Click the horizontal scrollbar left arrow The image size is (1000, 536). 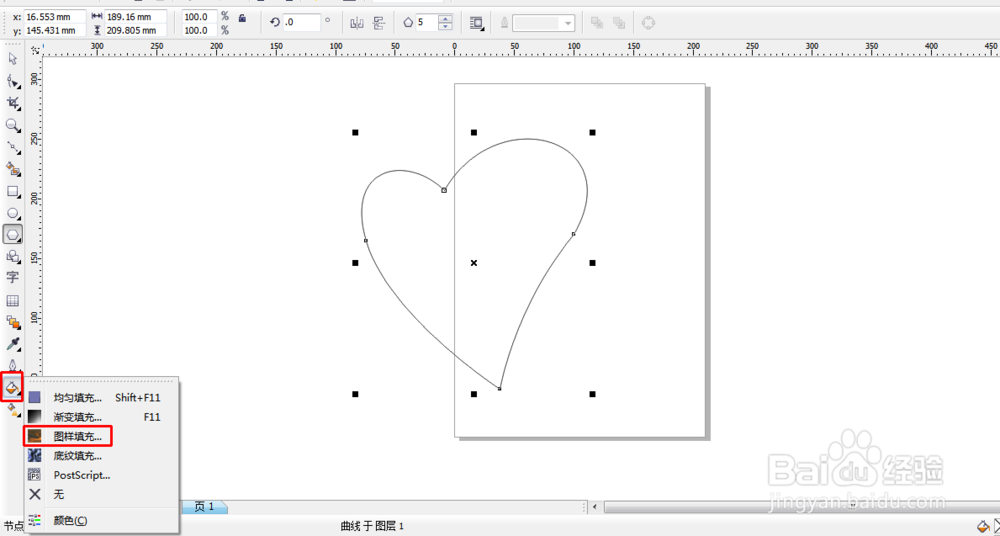(595, 507)
